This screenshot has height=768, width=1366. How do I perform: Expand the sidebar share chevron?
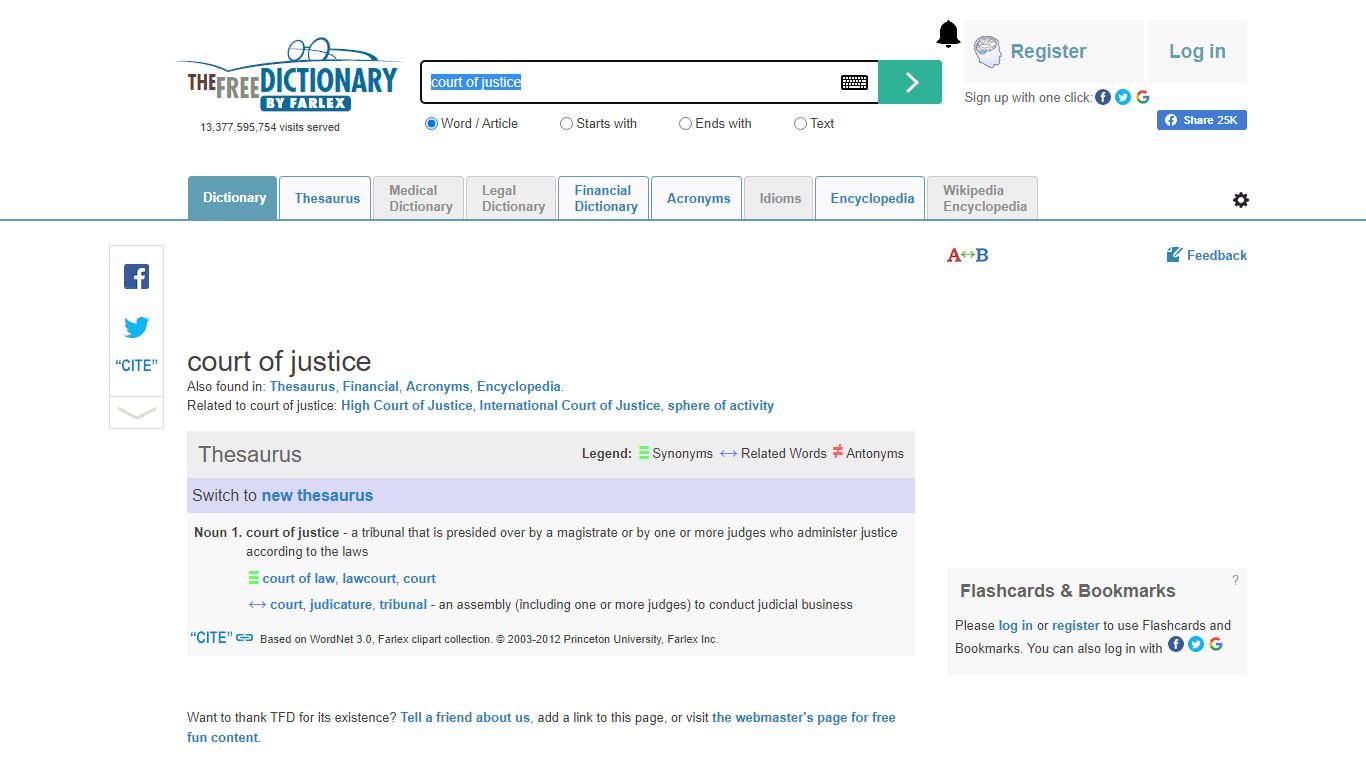(136, 413)
